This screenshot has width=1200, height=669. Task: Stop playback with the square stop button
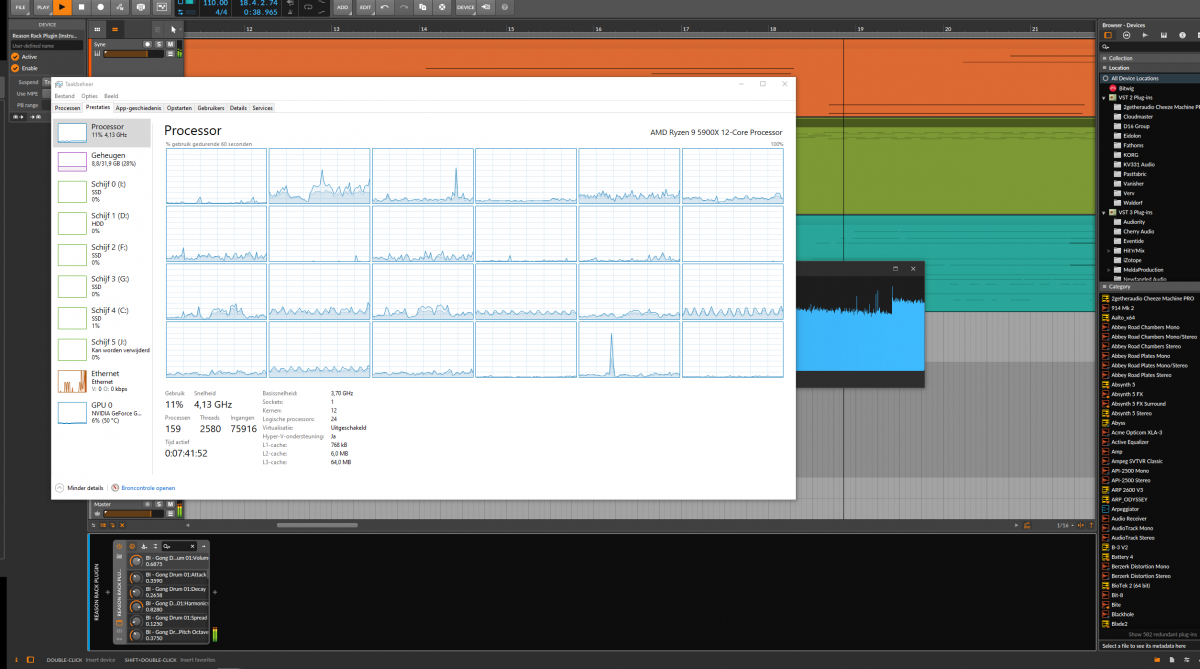pyautogui.click(x=81, y=7)
